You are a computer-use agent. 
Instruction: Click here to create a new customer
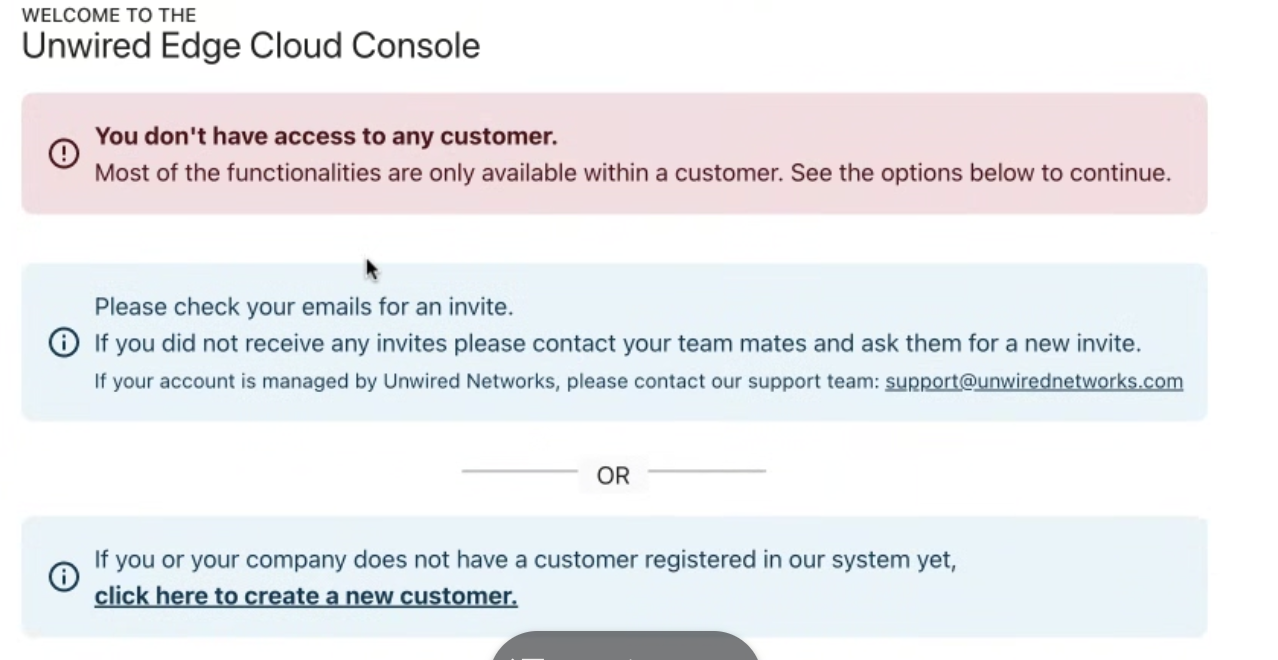pyautogui.click(x=305, y=596)
